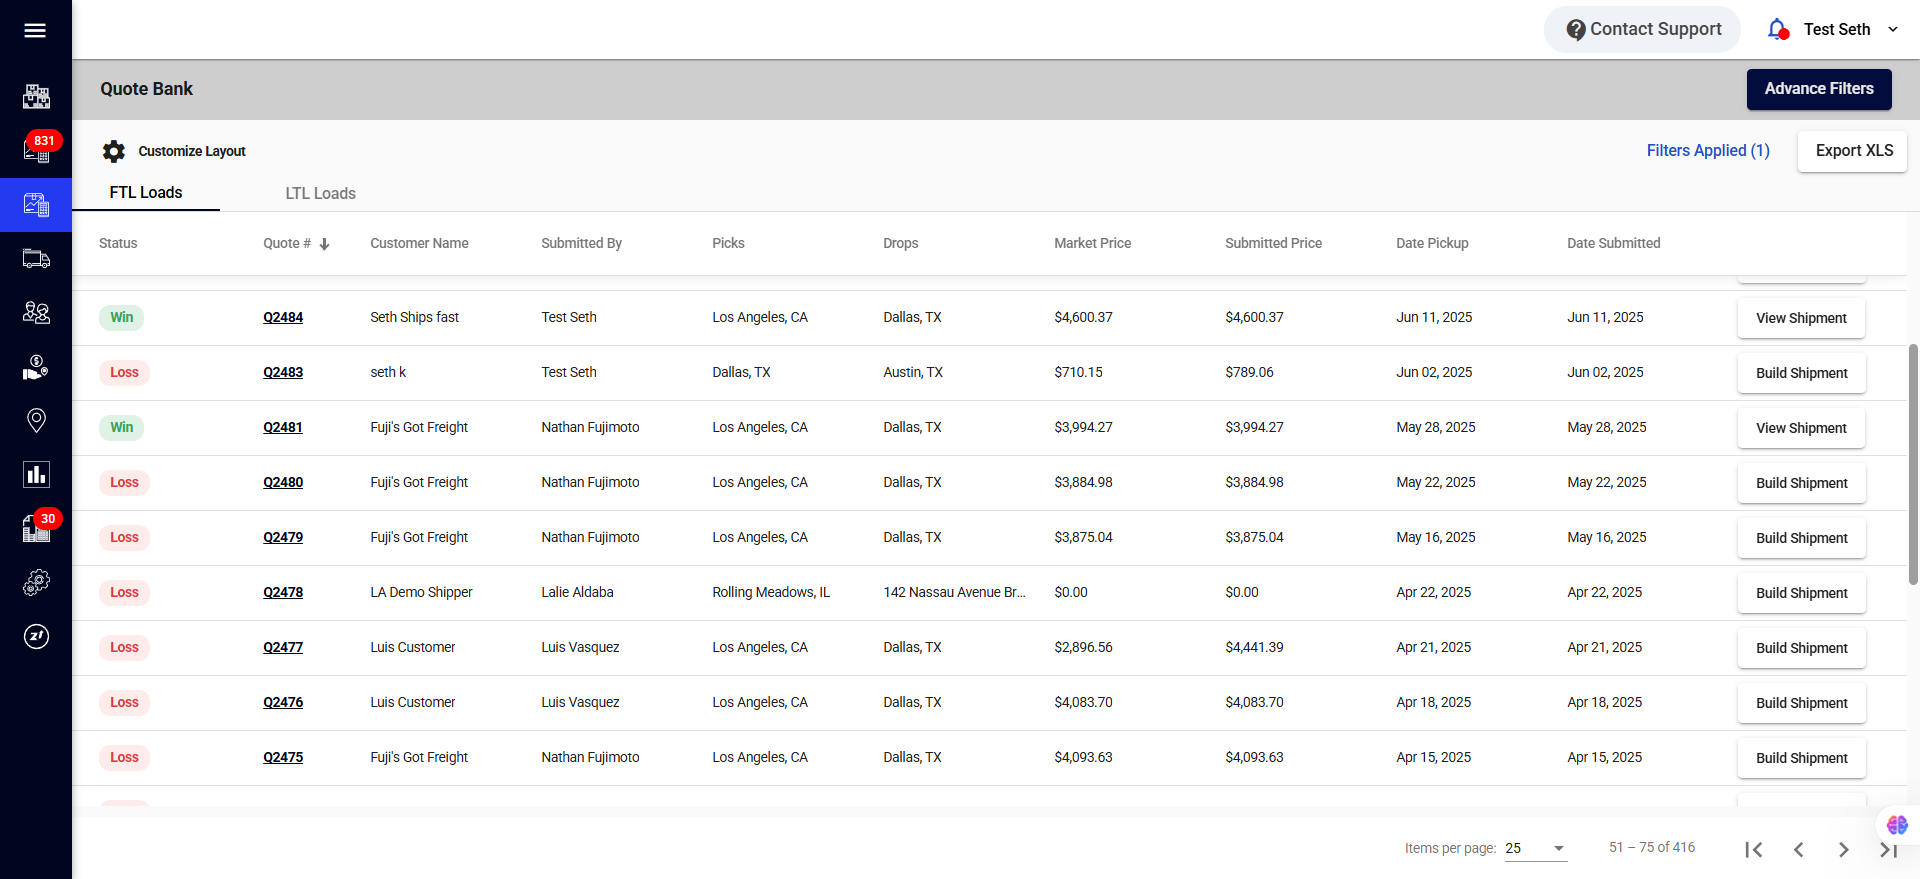The width and height of the screenshot is (1920, 879).
Task: Expand the Test Seth user dropdown
Action: click(x=1892, y=30)
